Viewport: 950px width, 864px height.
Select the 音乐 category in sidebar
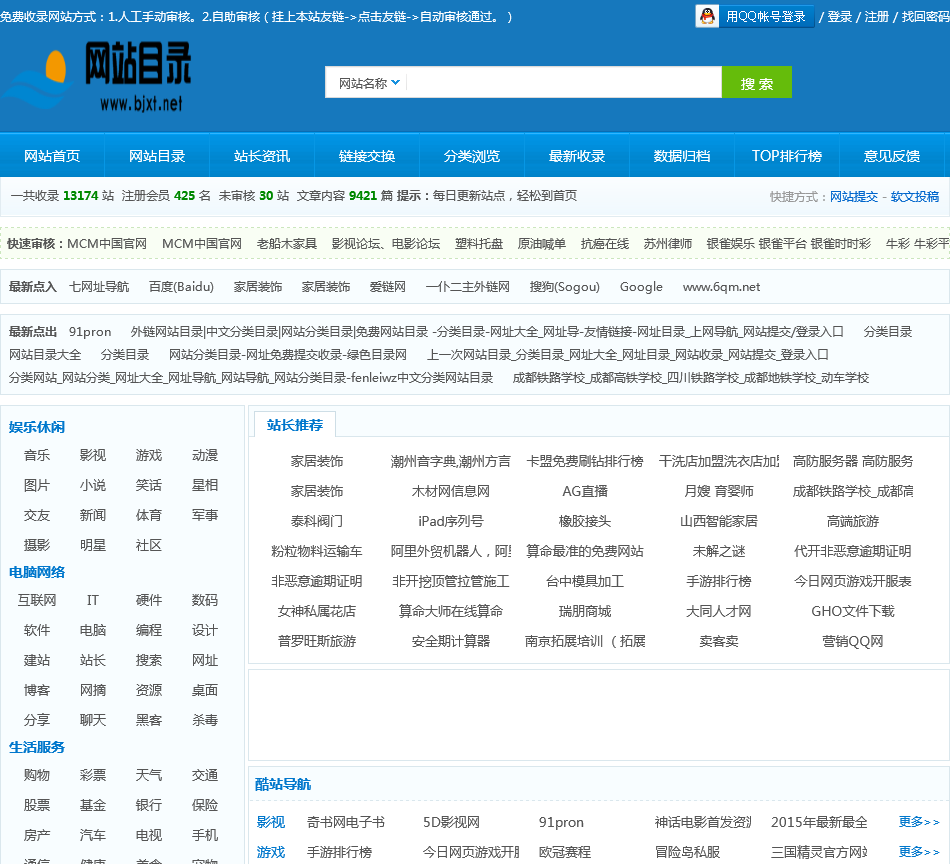coord(37,455)
